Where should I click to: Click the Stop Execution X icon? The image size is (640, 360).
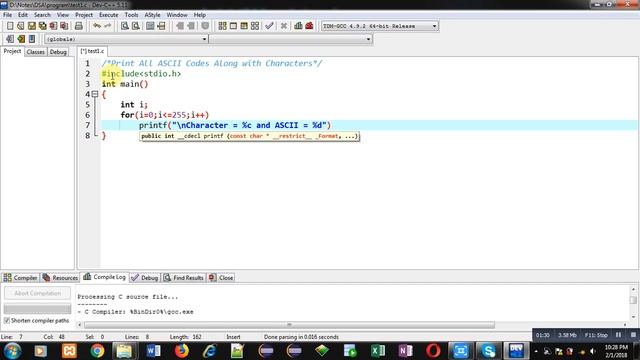(284, 26)
